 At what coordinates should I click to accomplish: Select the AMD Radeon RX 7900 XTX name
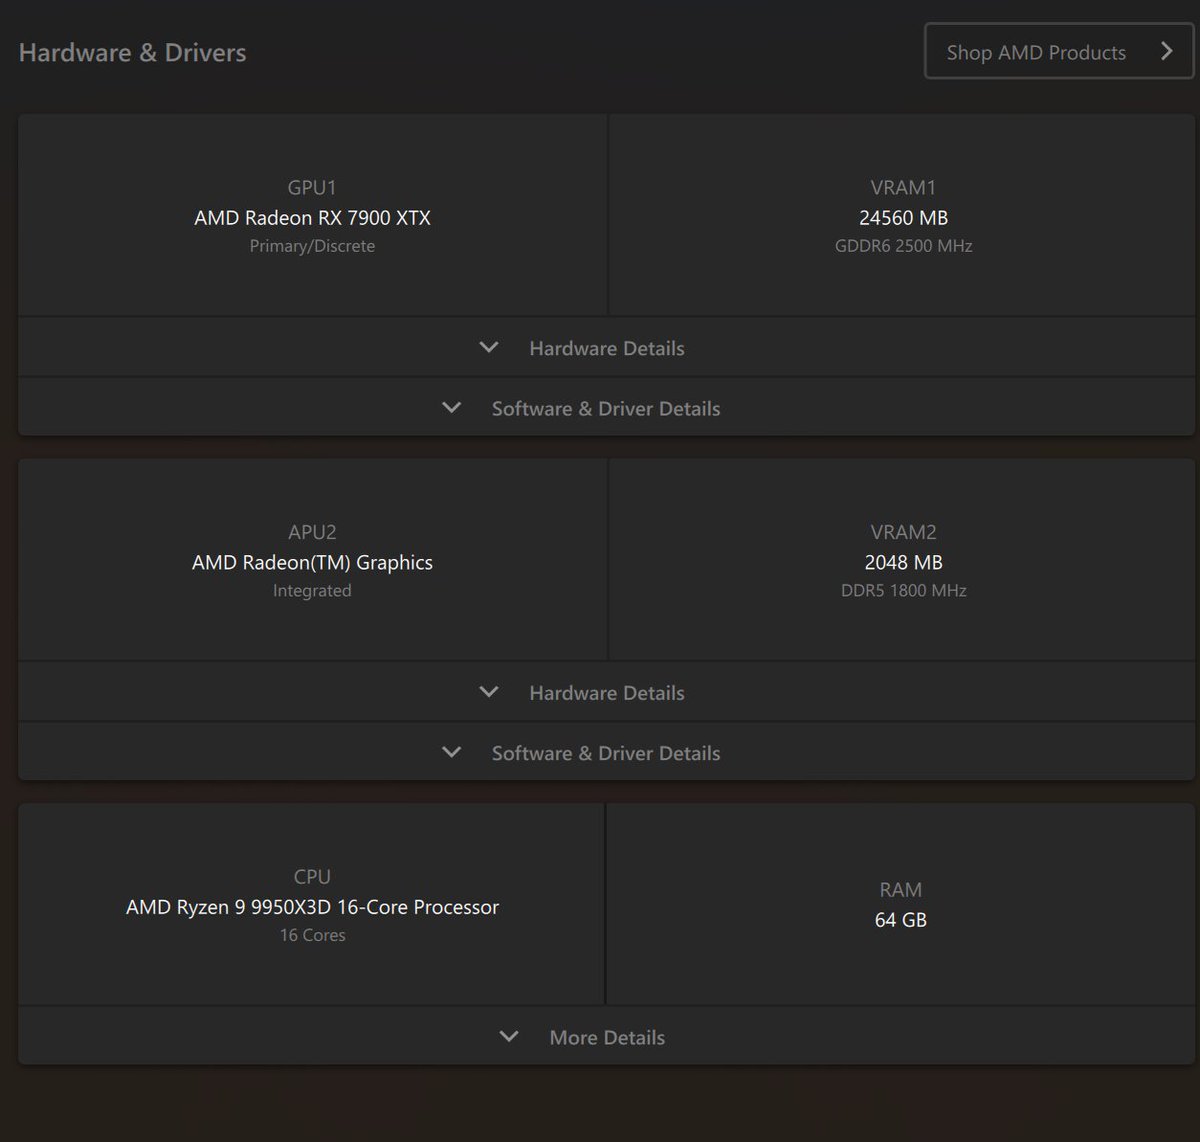tap(312, 218)
